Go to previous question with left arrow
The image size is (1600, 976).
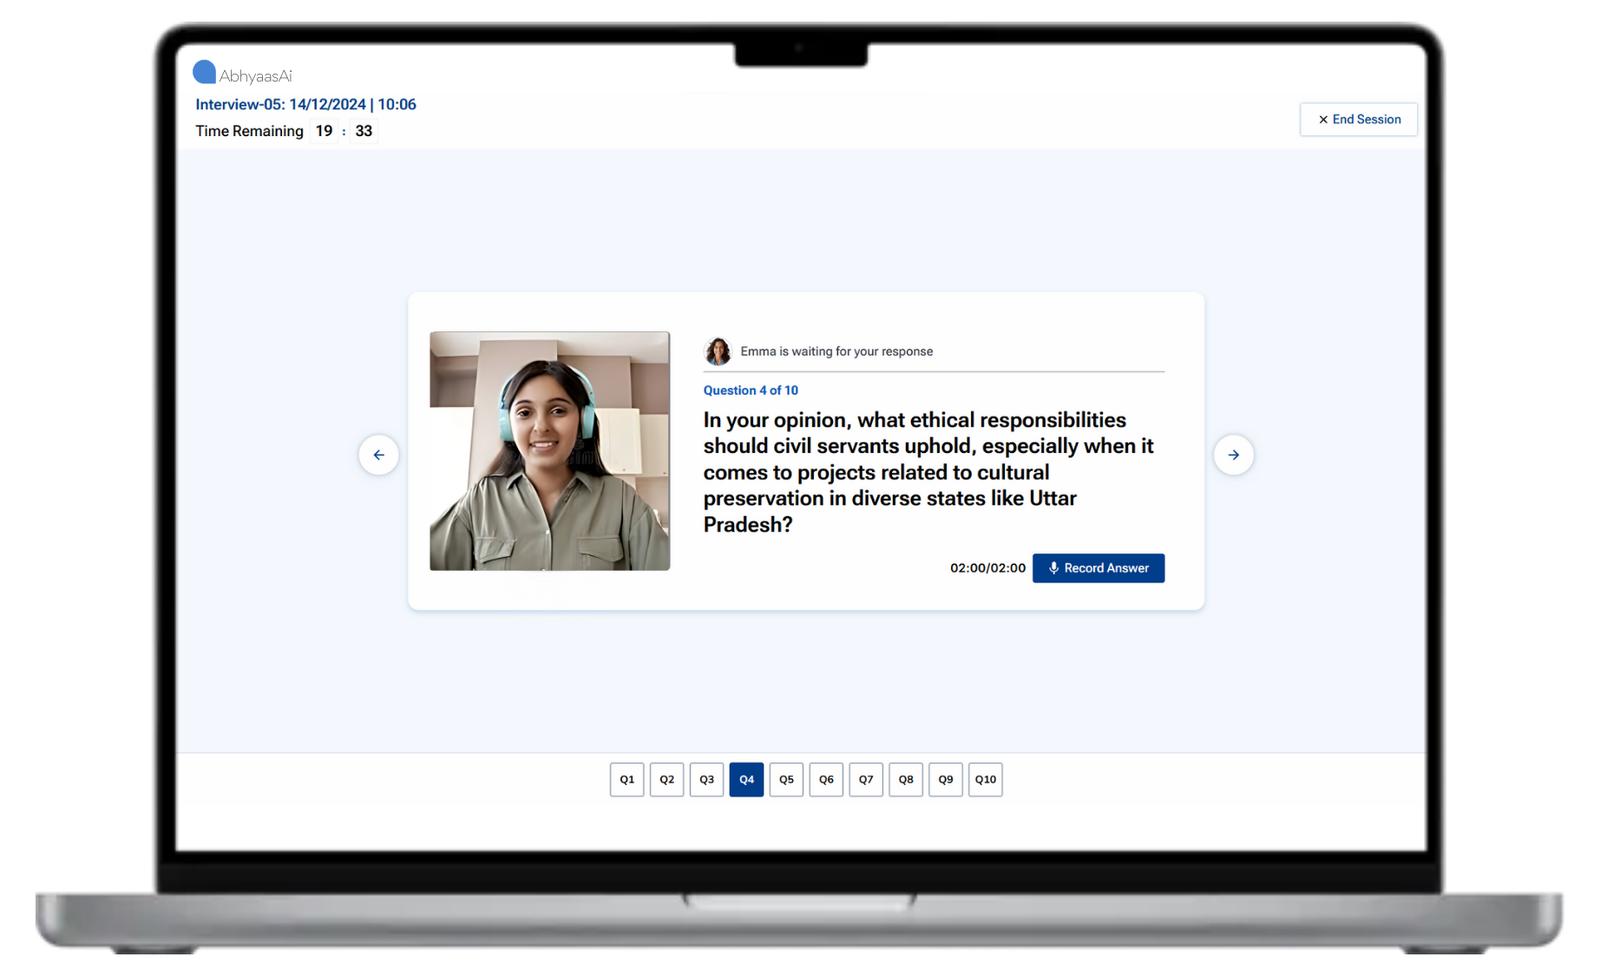[379, 455]
